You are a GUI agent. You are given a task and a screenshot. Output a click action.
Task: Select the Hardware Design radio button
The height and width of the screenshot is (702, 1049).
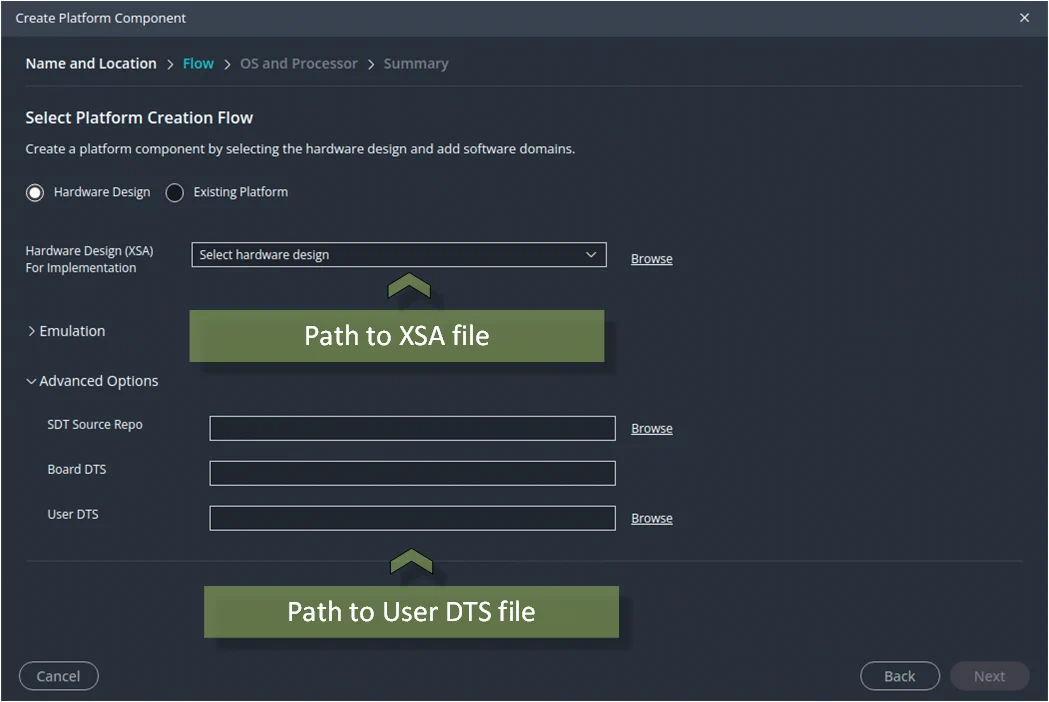point(35,193)
